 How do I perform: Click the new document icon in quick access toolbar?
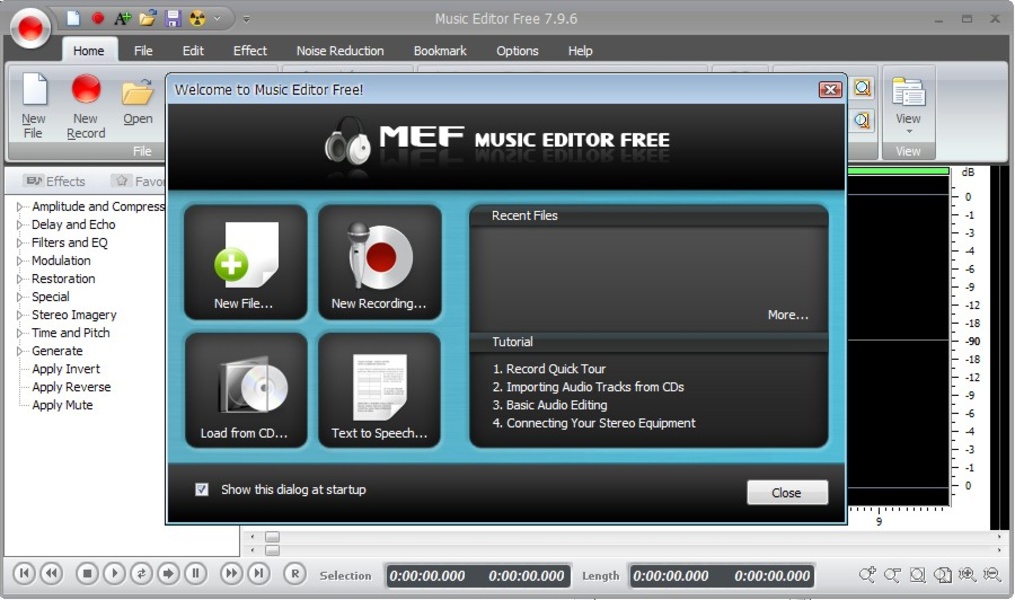[x=73, y=18]
